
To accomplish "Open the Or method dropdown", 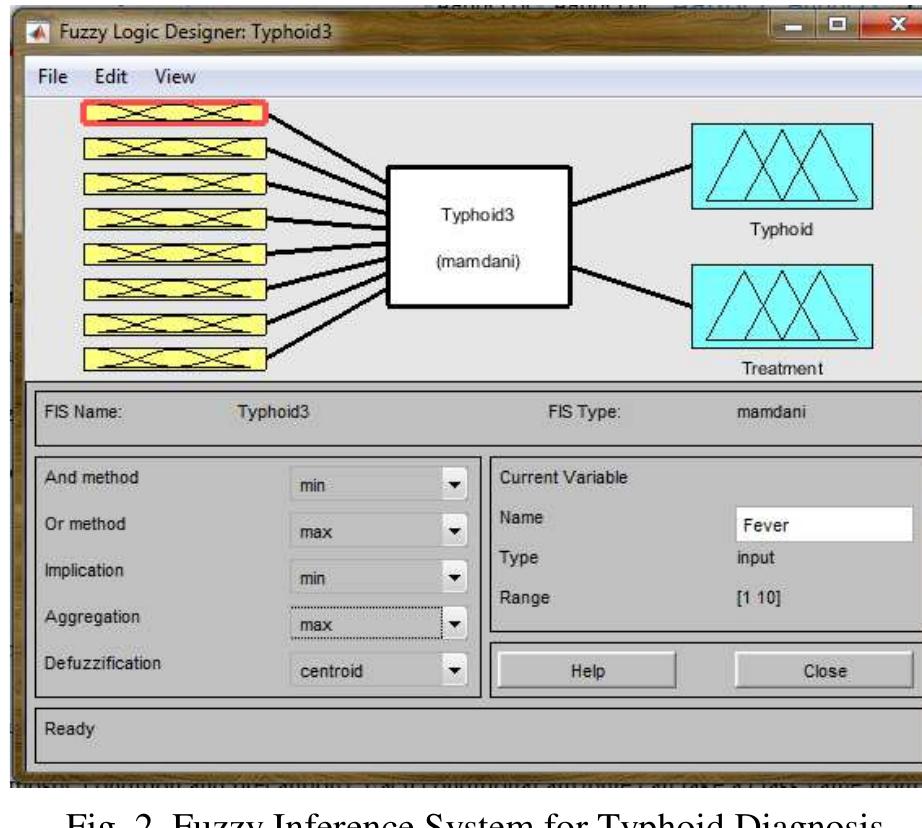I will coord(379,531).
